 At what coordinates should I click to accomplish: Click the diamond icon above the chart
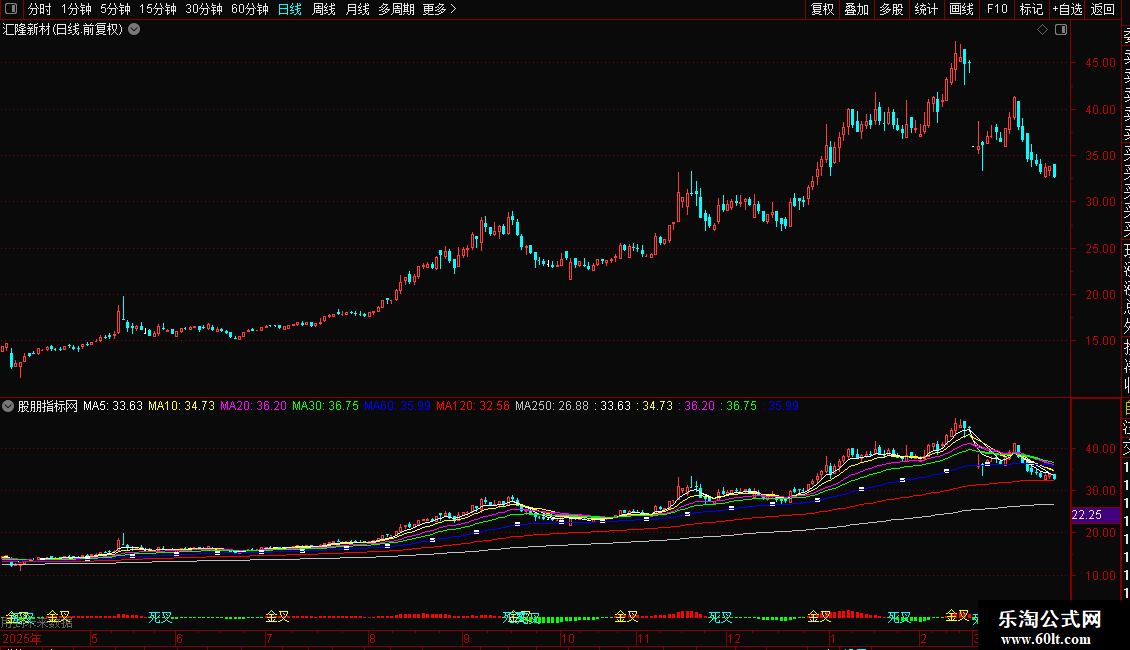coord(1042,30)
